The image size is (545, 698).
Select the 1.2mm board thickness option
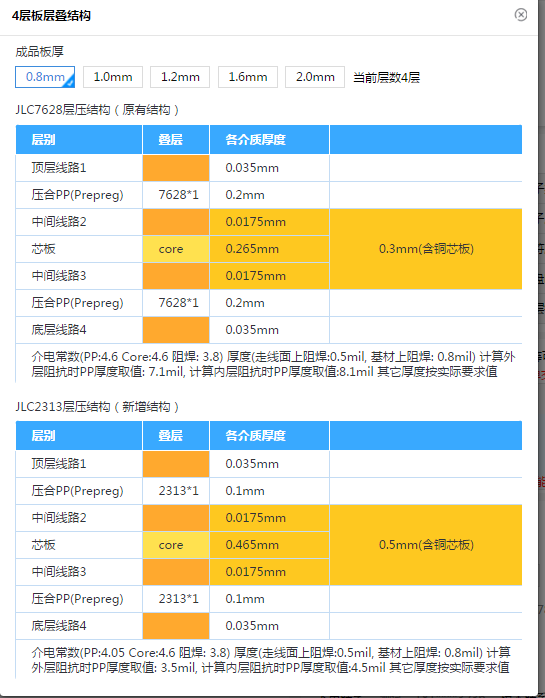coord(180,77)
